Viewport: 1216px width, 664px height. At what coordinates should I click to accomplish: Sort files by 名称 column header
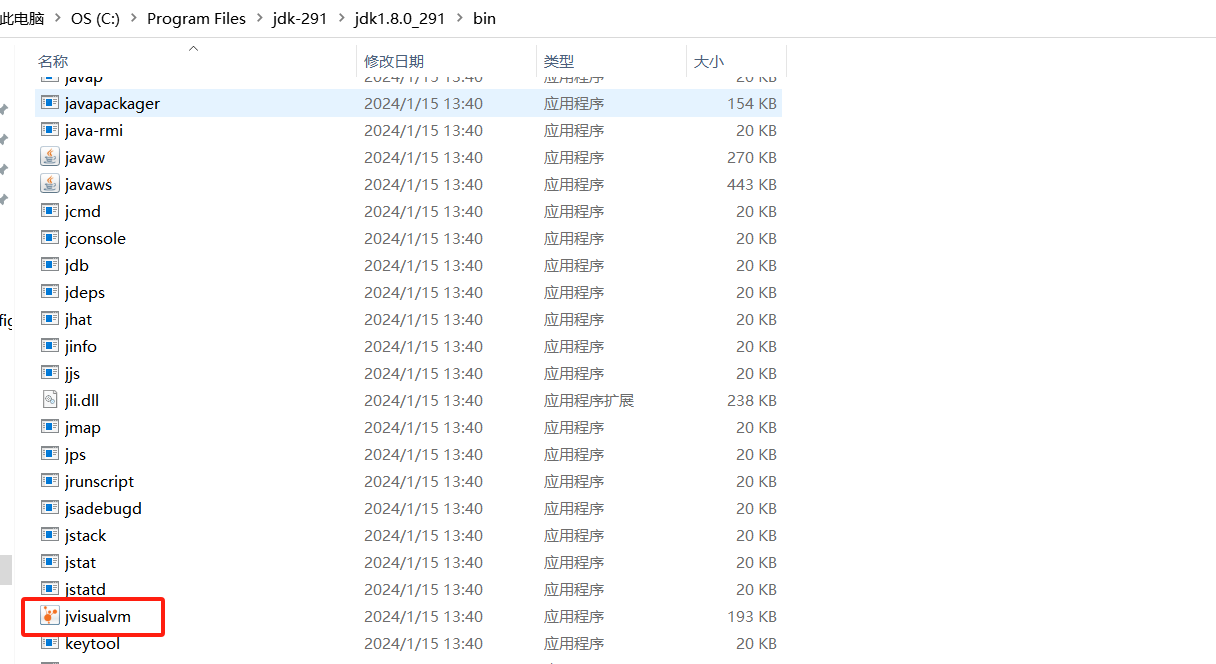(x=53, y=62)
